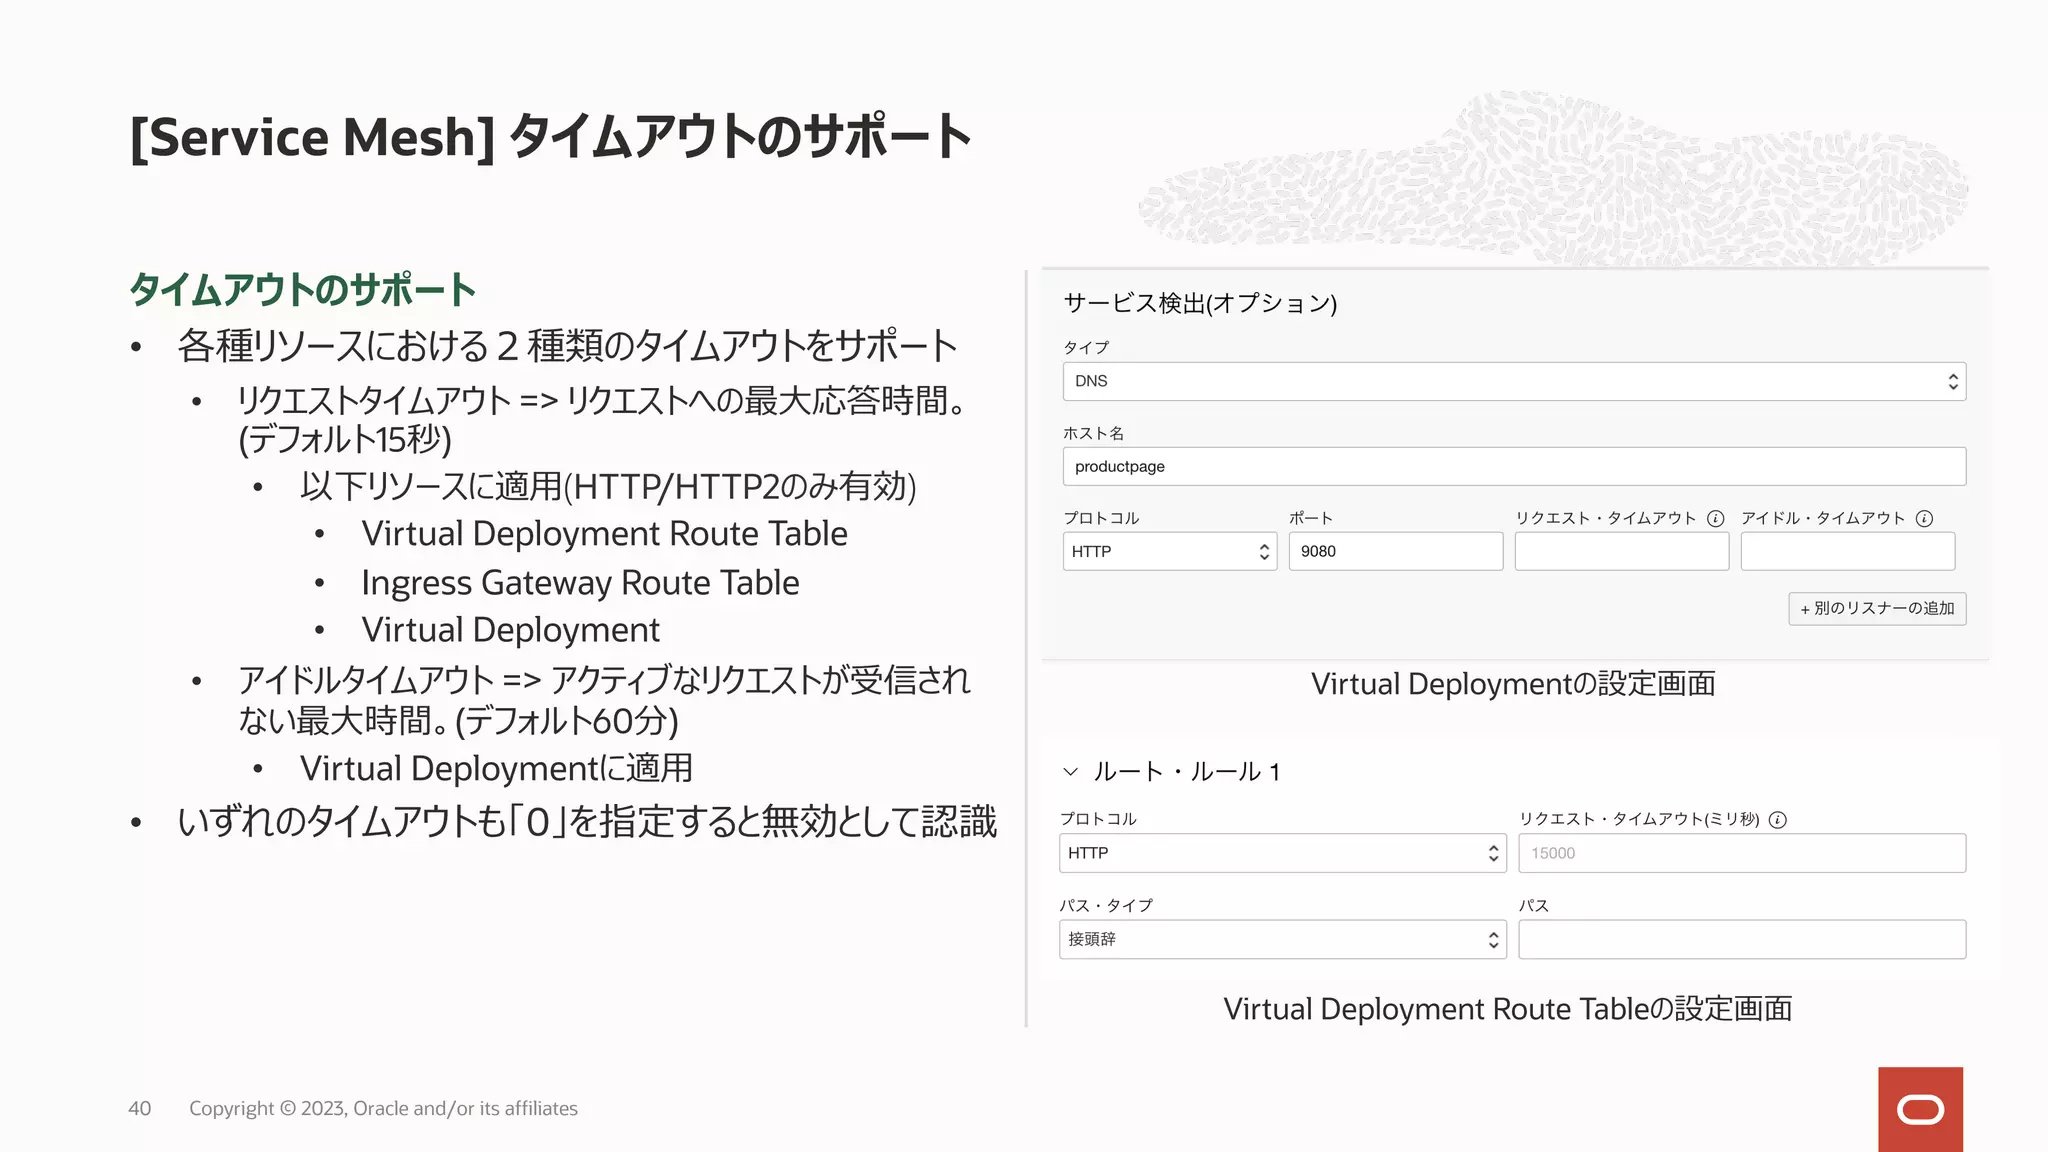The width and height of the screenshot is (2048, 1152).
Task: Click the 別のリスナーの追加 button
Action: [1877, 609]
